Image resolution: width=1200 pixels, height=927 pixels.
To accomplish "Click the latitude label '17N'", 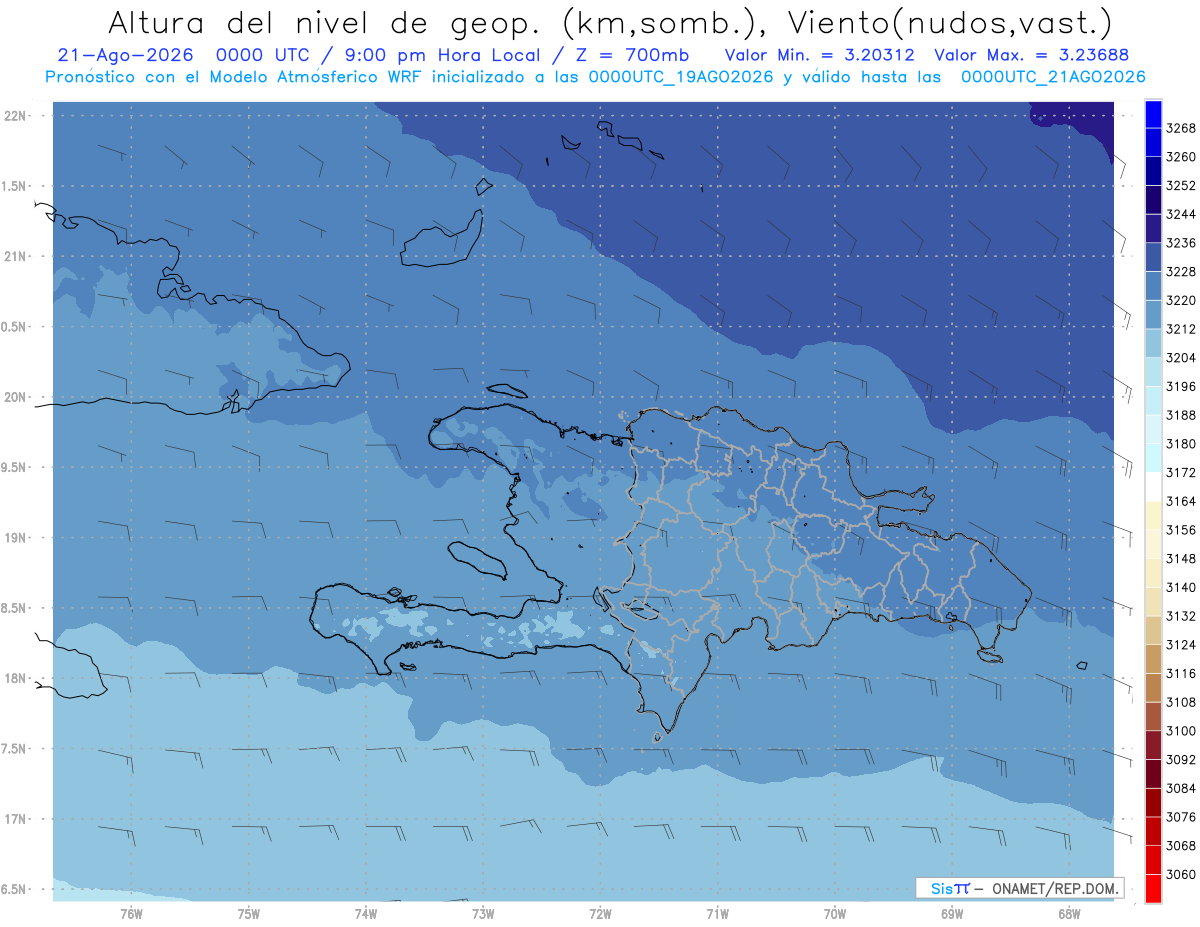I will click(16, 819).
